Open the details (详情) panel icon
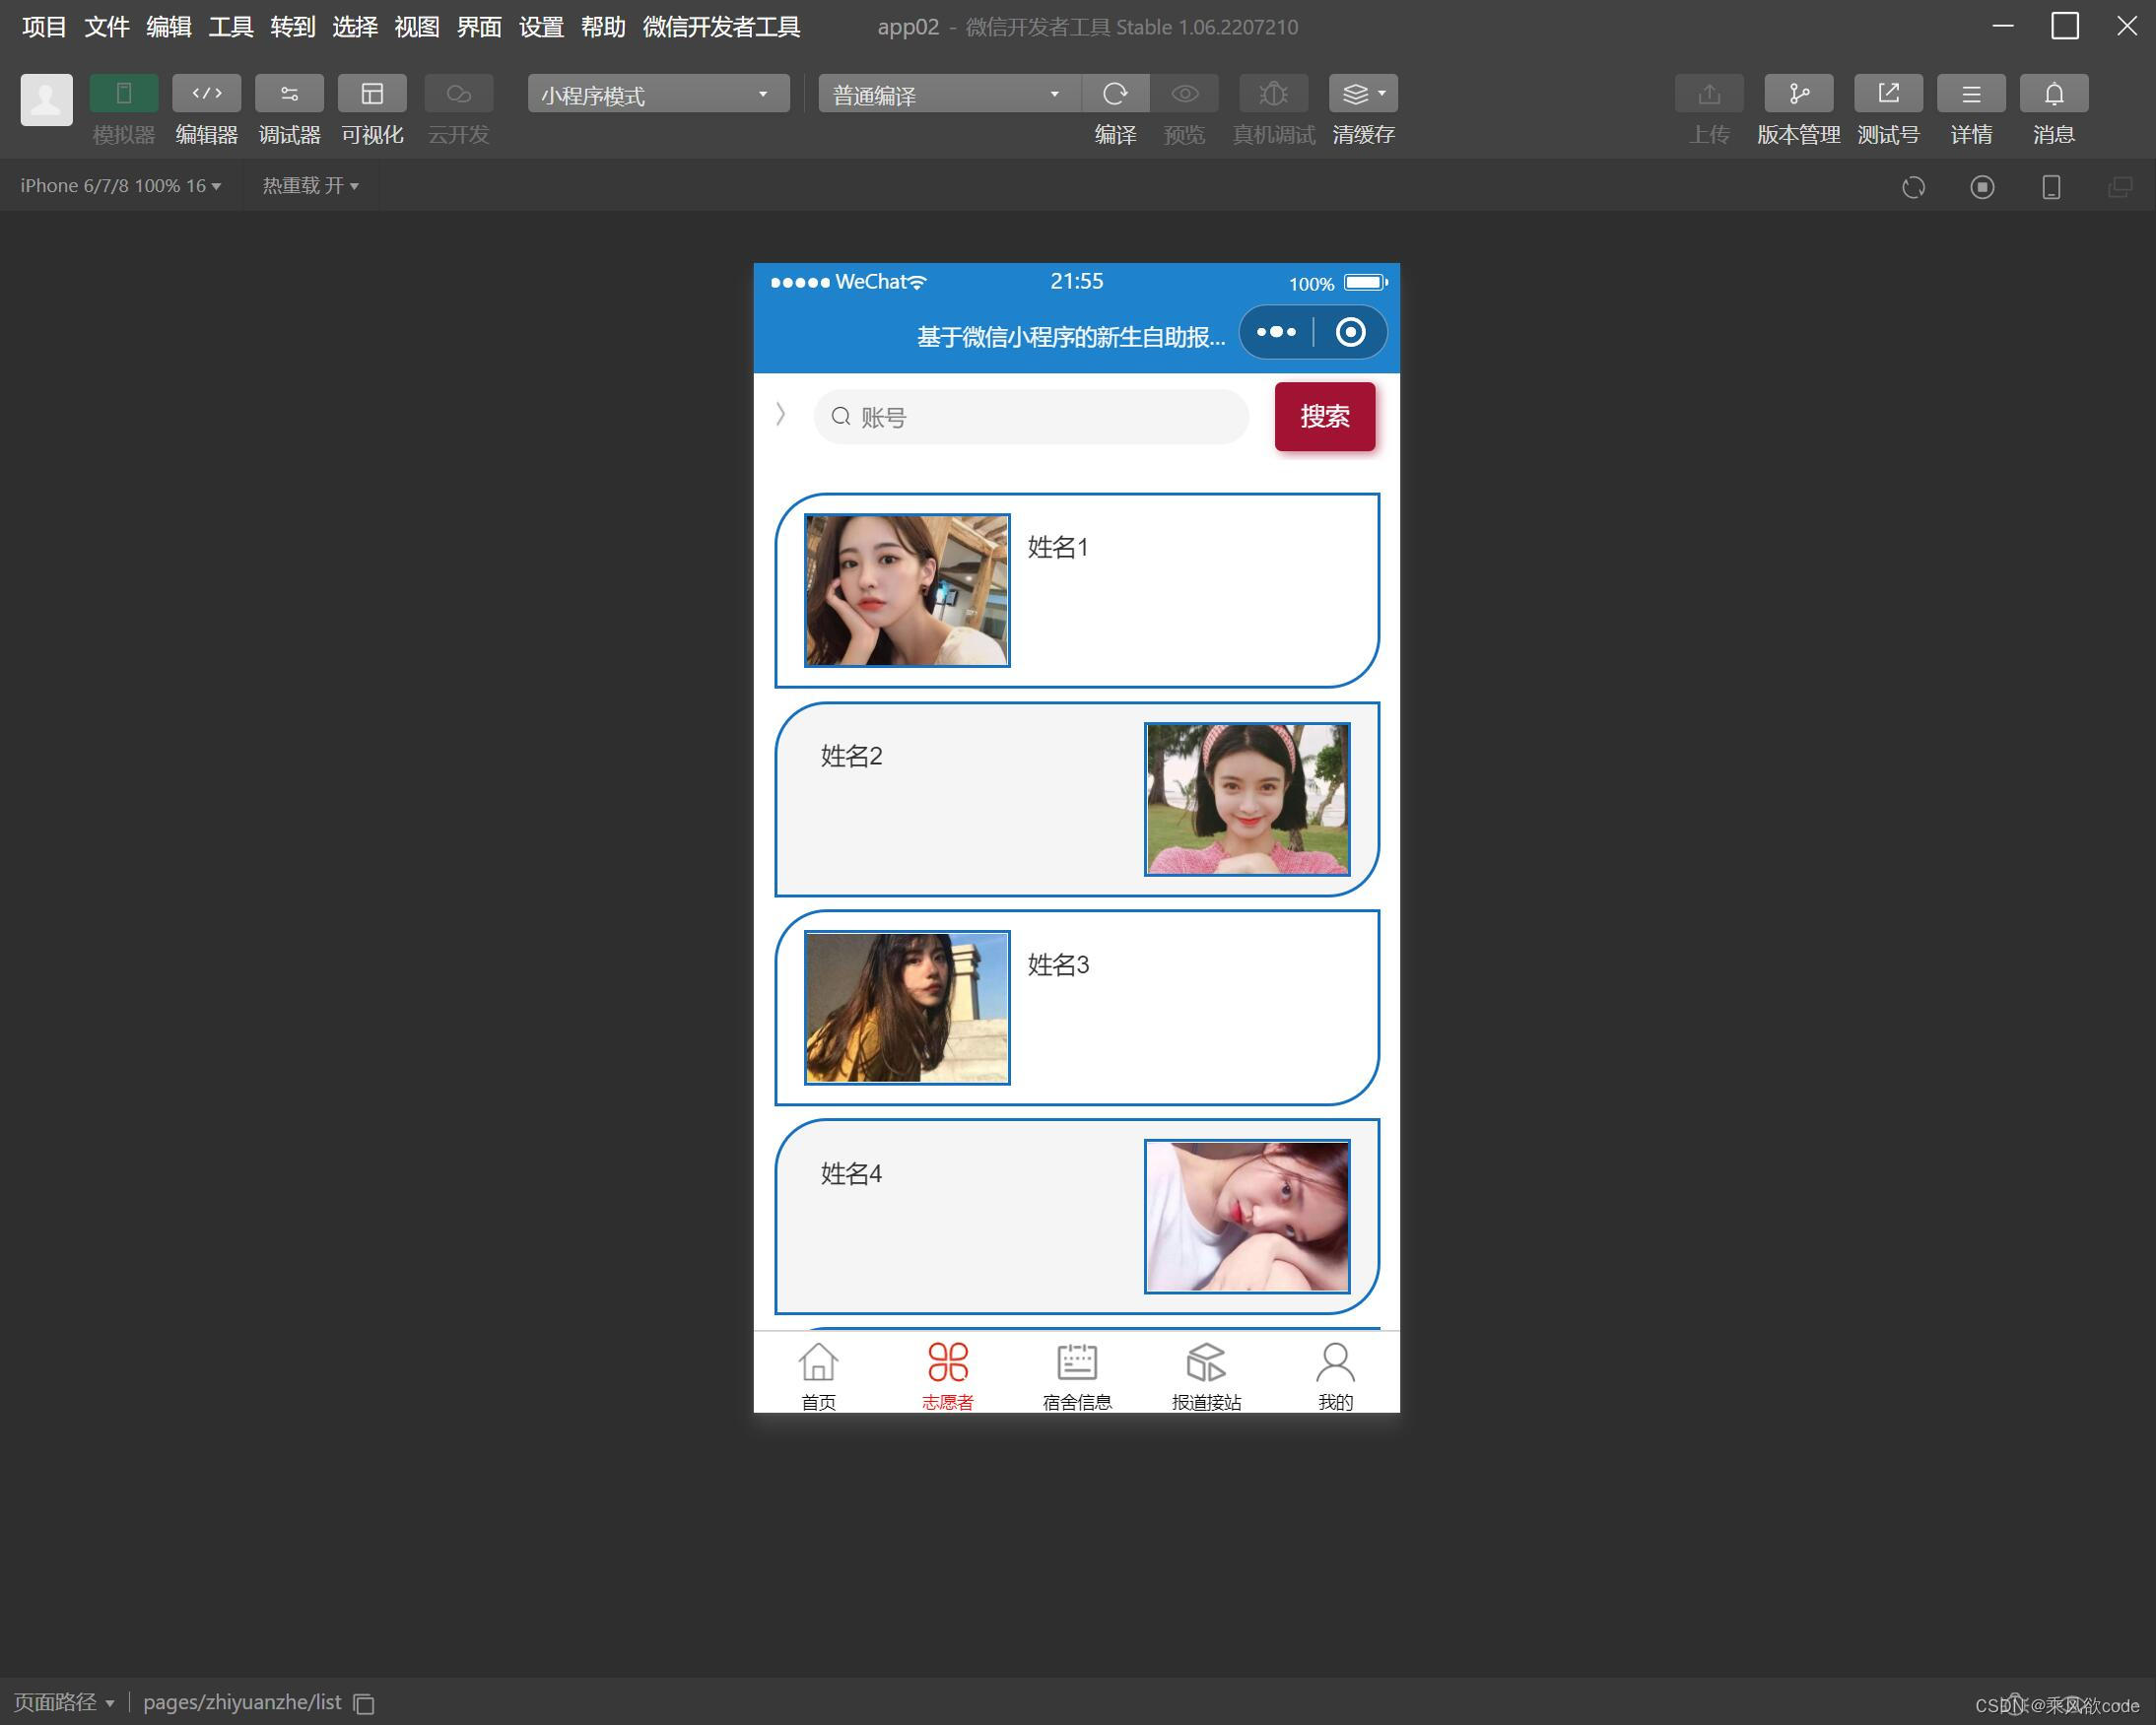 tap(1970, 94)
